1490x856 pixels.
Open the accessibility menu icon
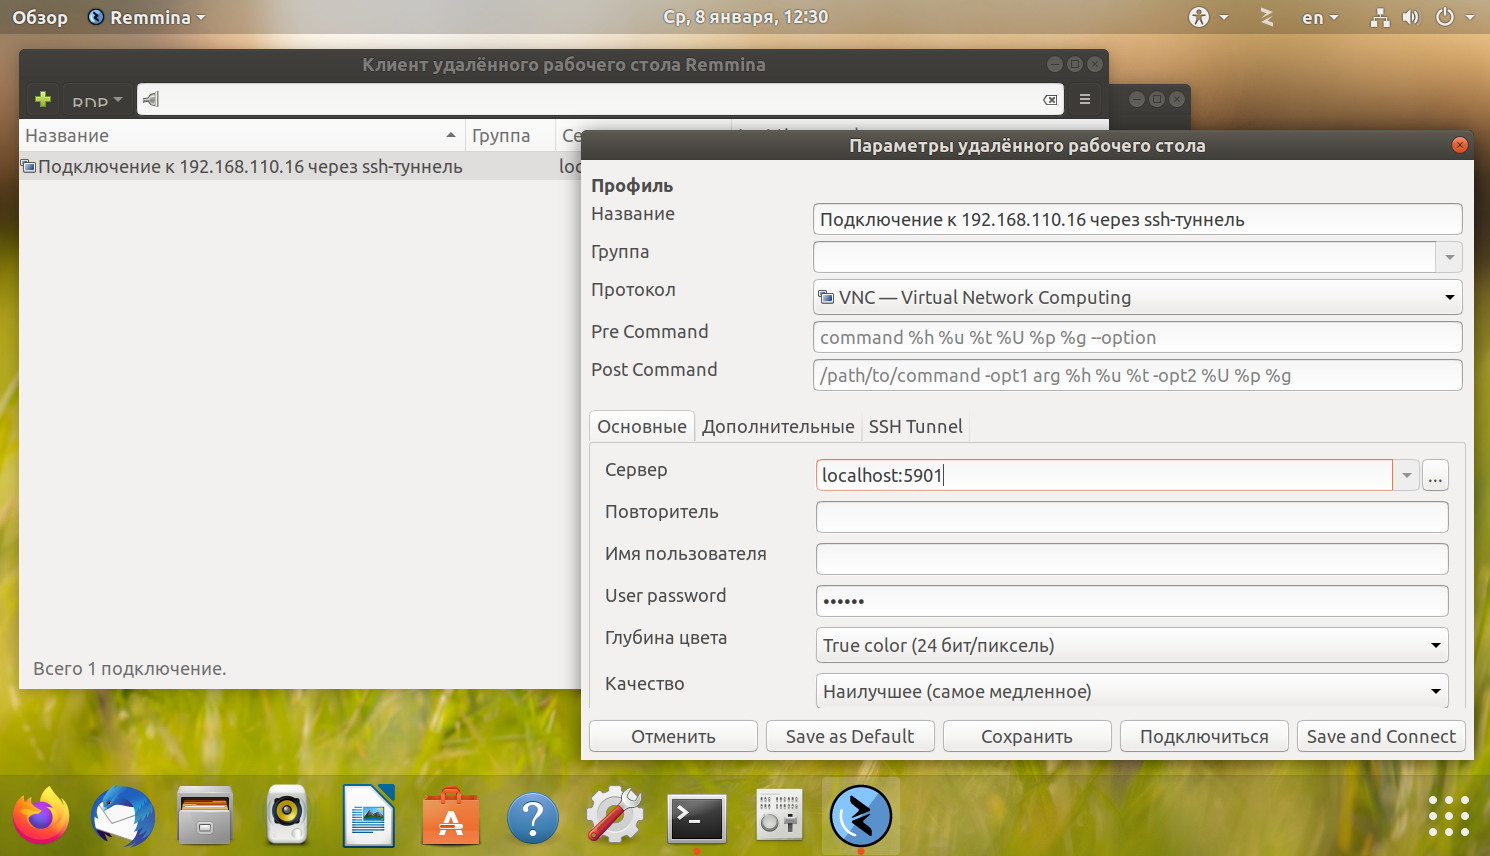[x=1199, y=17]
